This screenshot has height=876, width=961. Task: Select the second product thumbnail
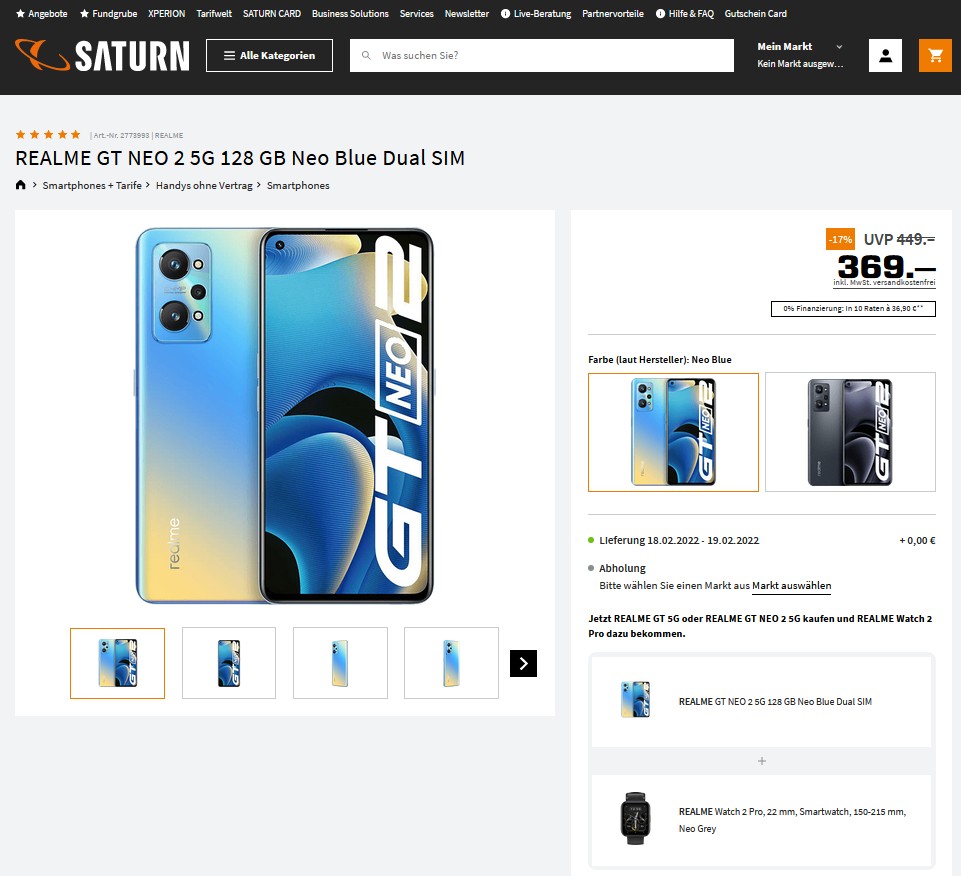(228, 663)
